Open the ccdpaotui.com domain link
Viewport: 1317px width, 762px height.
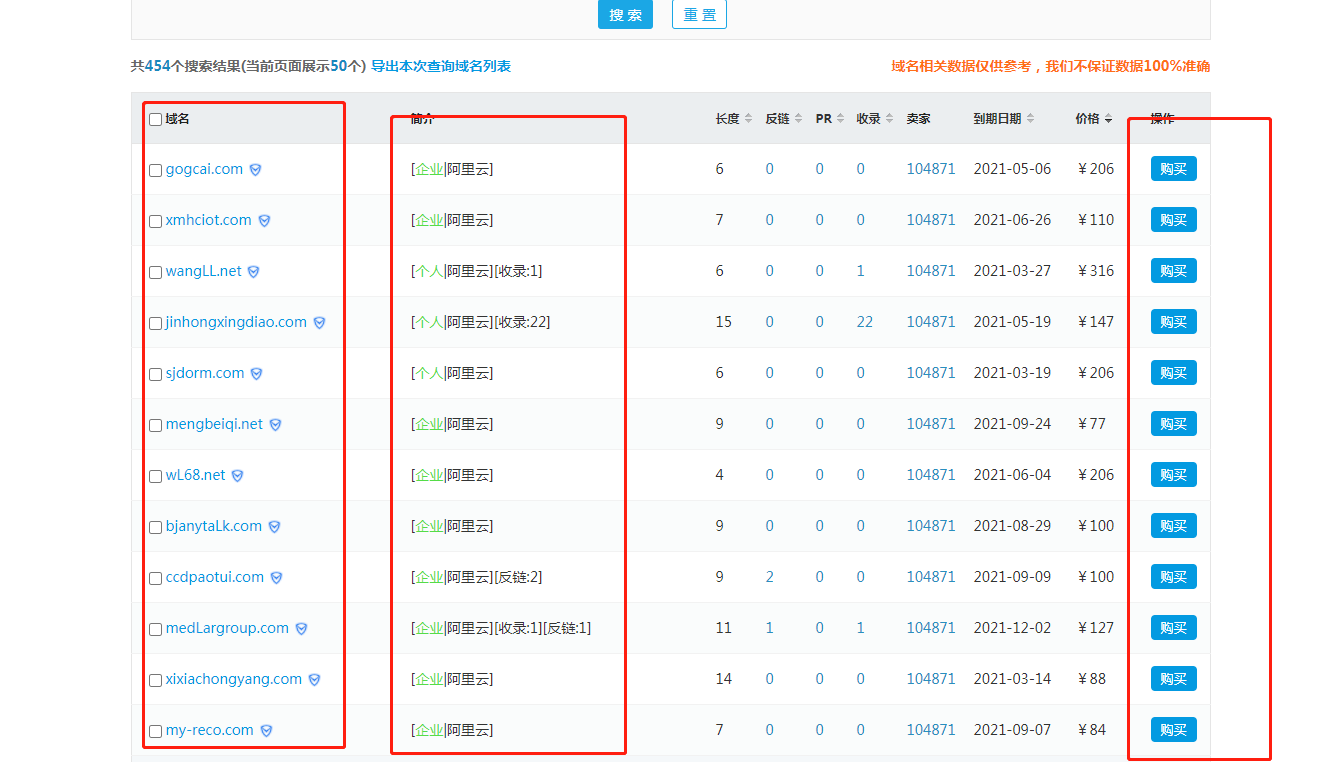click(x=215, y=577)
